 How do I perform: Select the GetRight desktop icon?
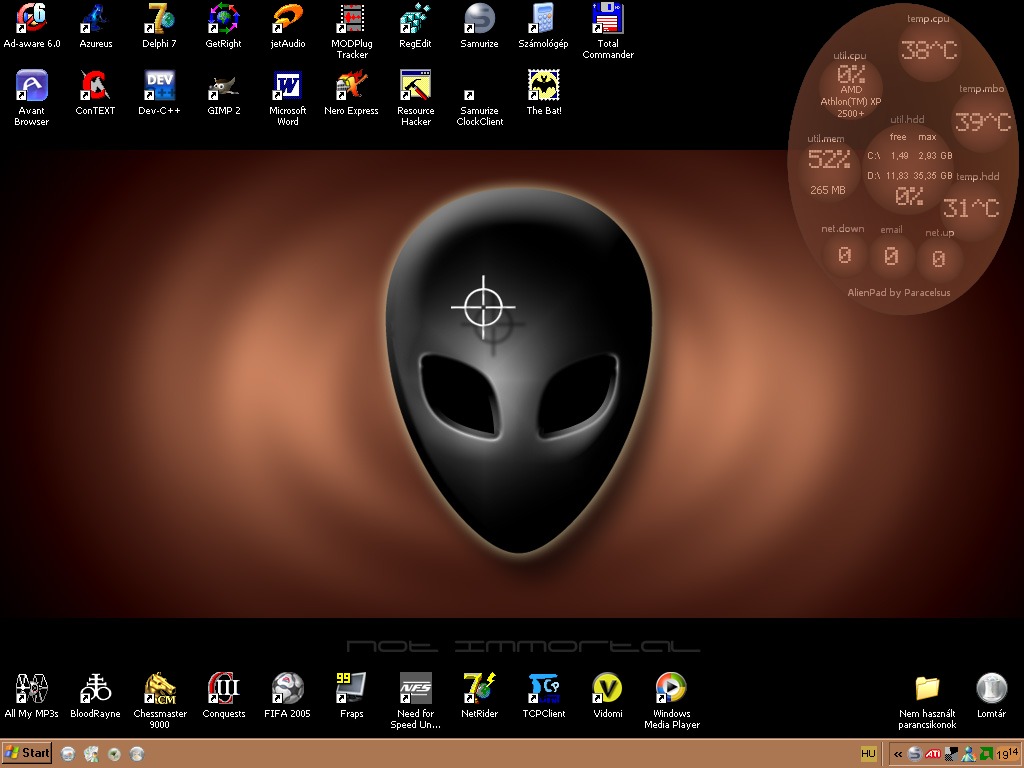tap(224, 19)
